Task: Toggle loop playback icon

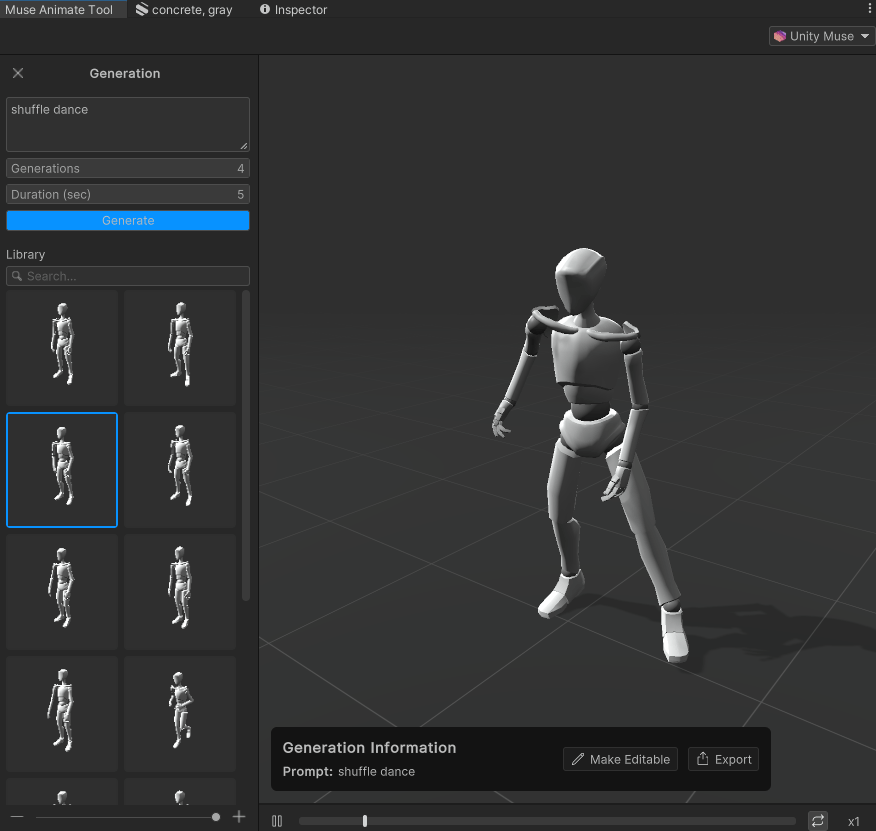Action: click(x=818, y=820)
